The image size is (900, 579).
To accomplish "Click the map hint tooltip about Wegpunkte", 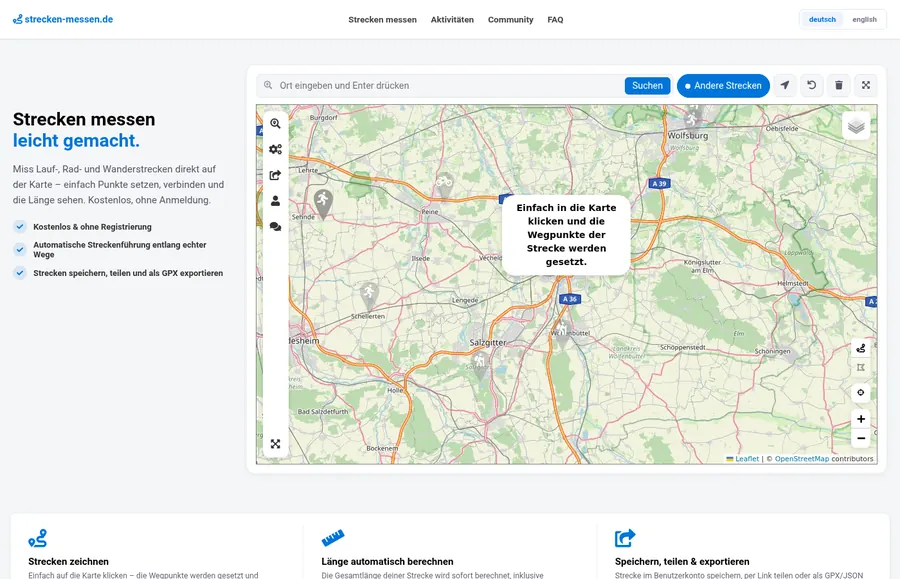I will (566, 235).
